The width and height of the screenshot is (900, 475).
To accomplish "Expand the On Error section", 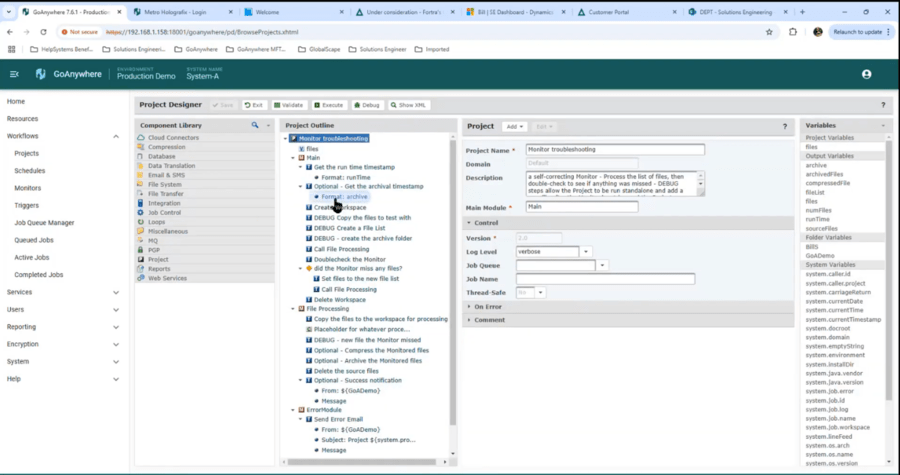I will tap(488, 306).
